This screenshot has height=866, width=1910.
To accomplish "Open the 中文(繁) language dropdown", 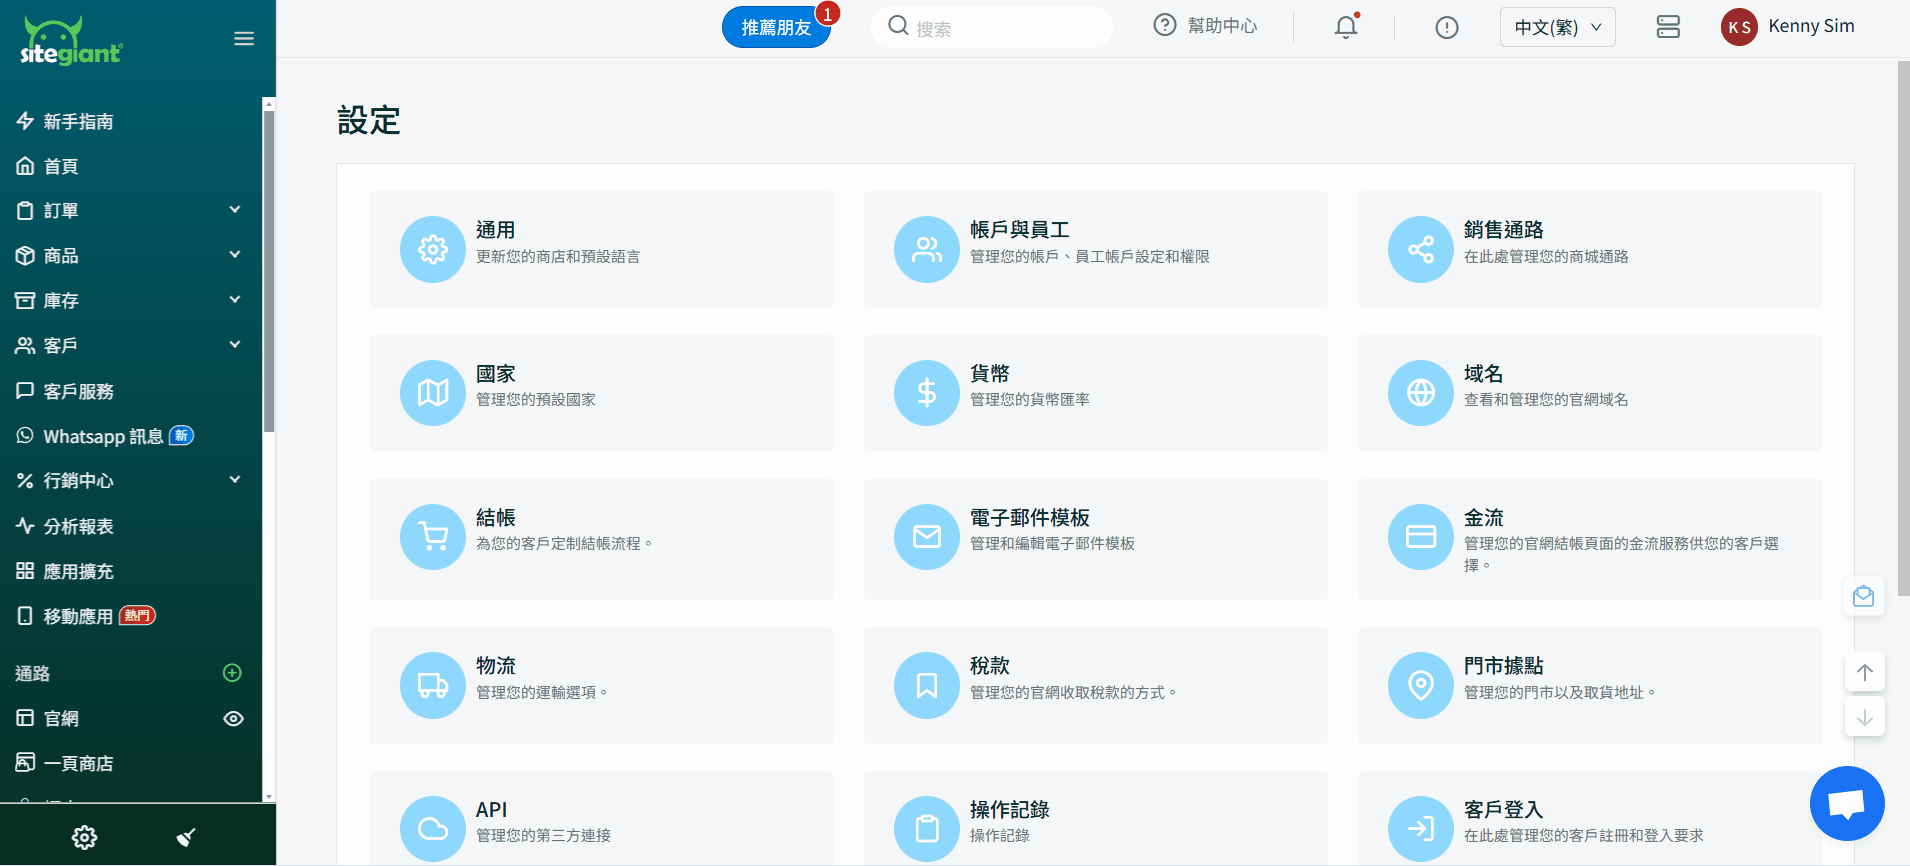I will (1557, 27).
